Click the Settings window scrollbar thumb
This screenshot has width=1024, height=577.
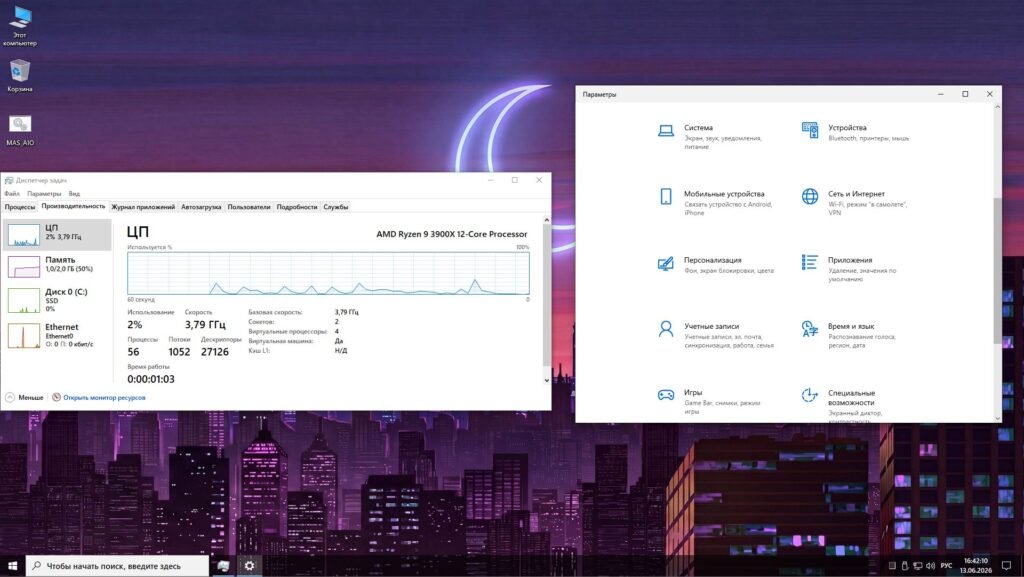pyautogui.click(x=997, y=270)
